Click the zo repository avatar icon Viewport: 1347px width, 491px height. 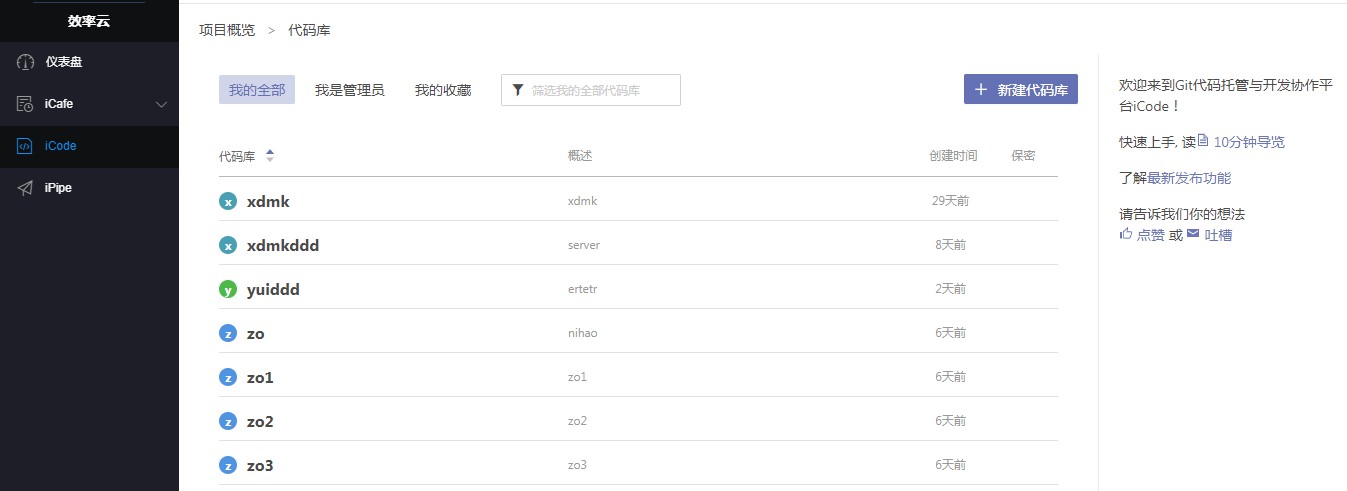228,333
